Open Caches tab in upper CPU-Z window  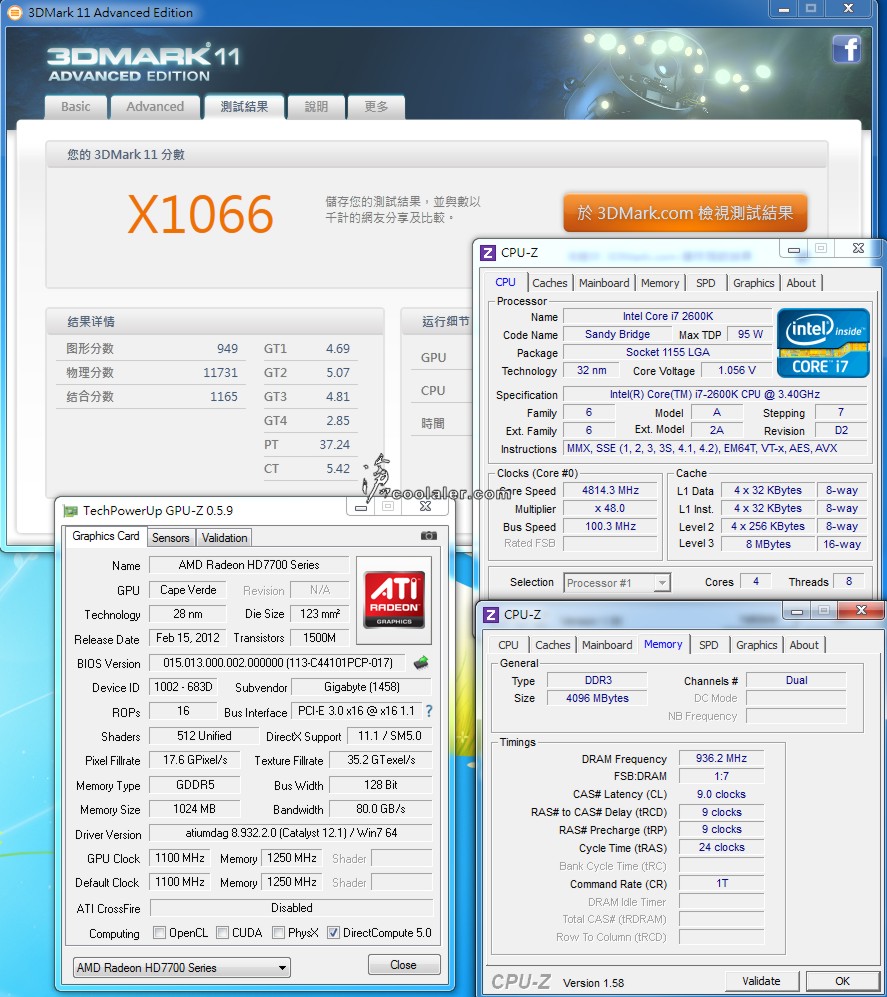tap(550, 283)
